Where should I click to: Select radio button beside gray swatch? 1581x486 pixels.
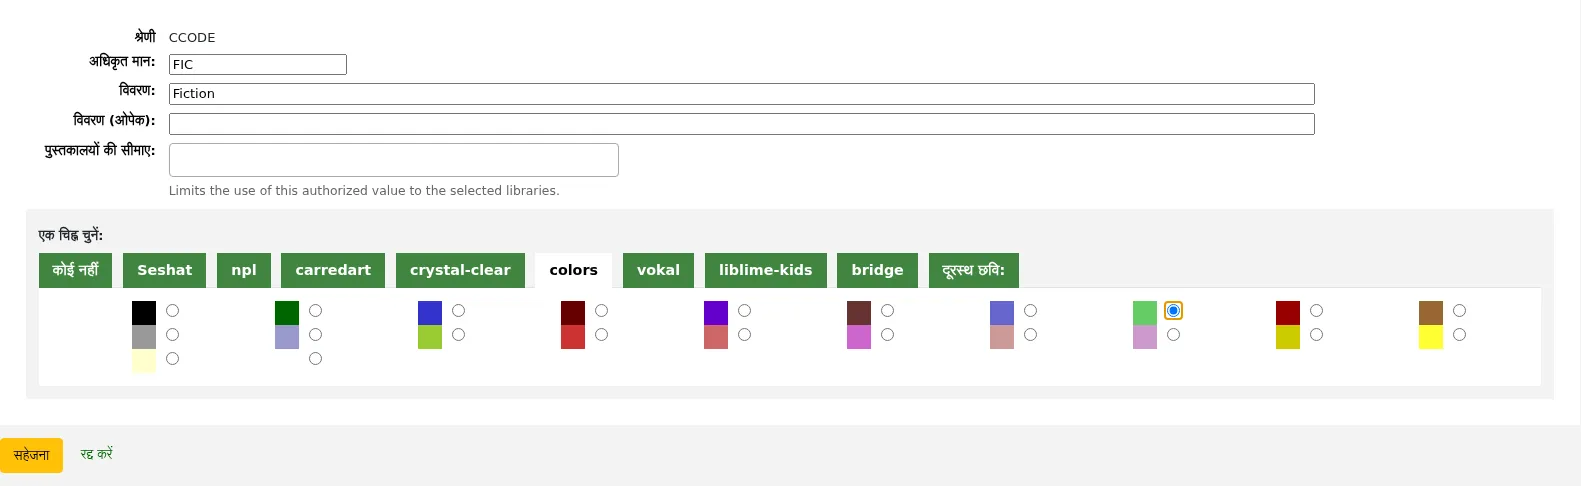[173, 335]
